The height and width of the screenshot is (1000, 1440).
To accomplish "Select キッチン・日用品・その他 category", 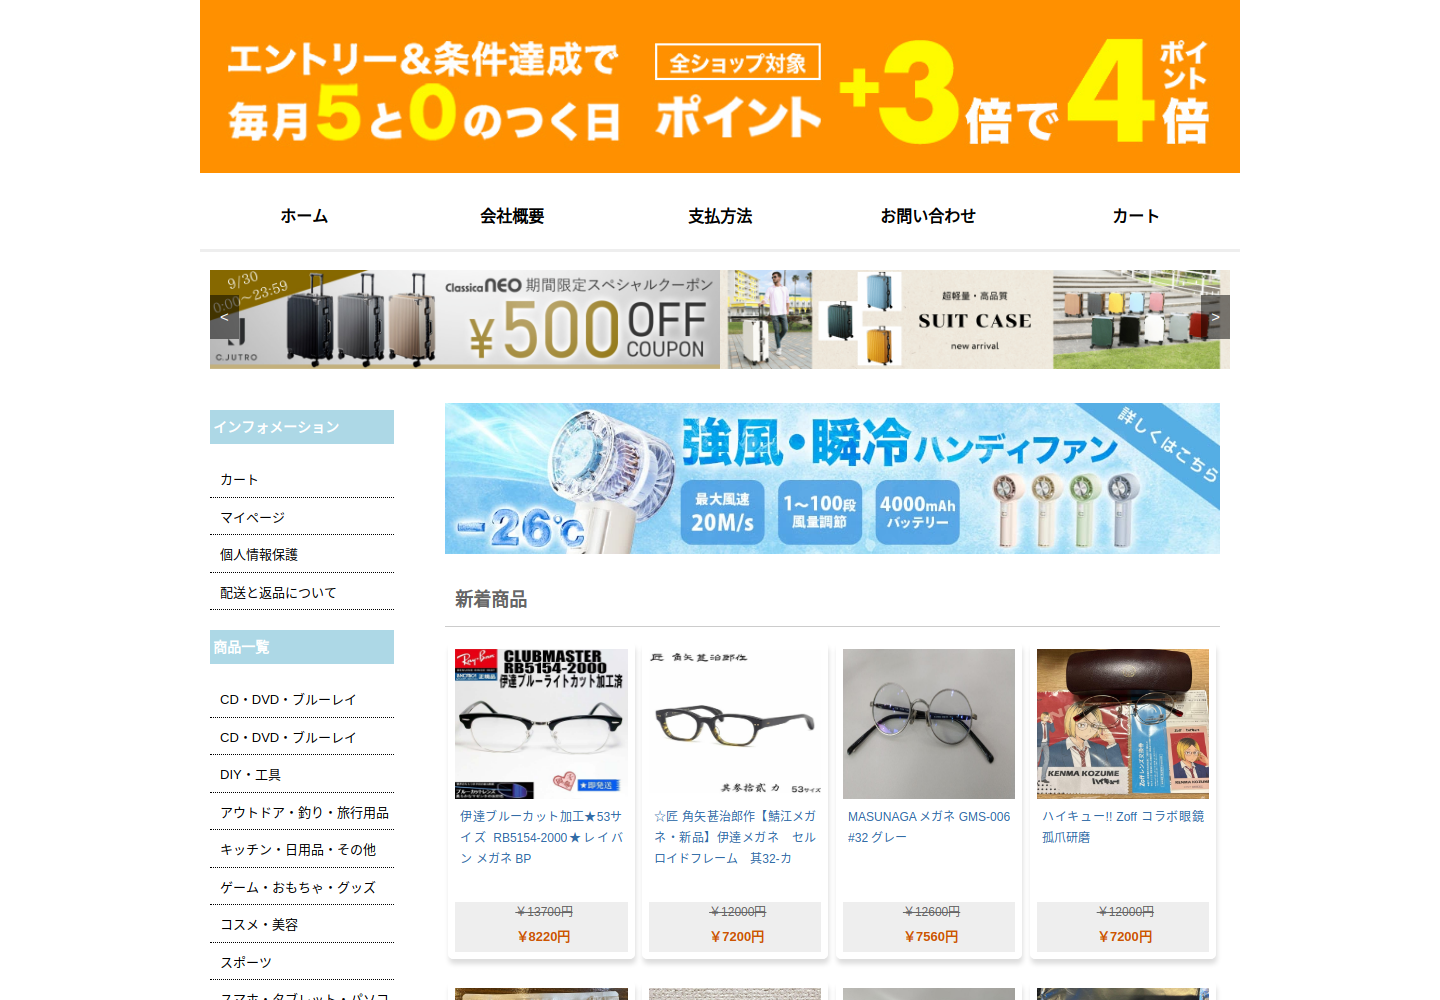I will point(298,850).
